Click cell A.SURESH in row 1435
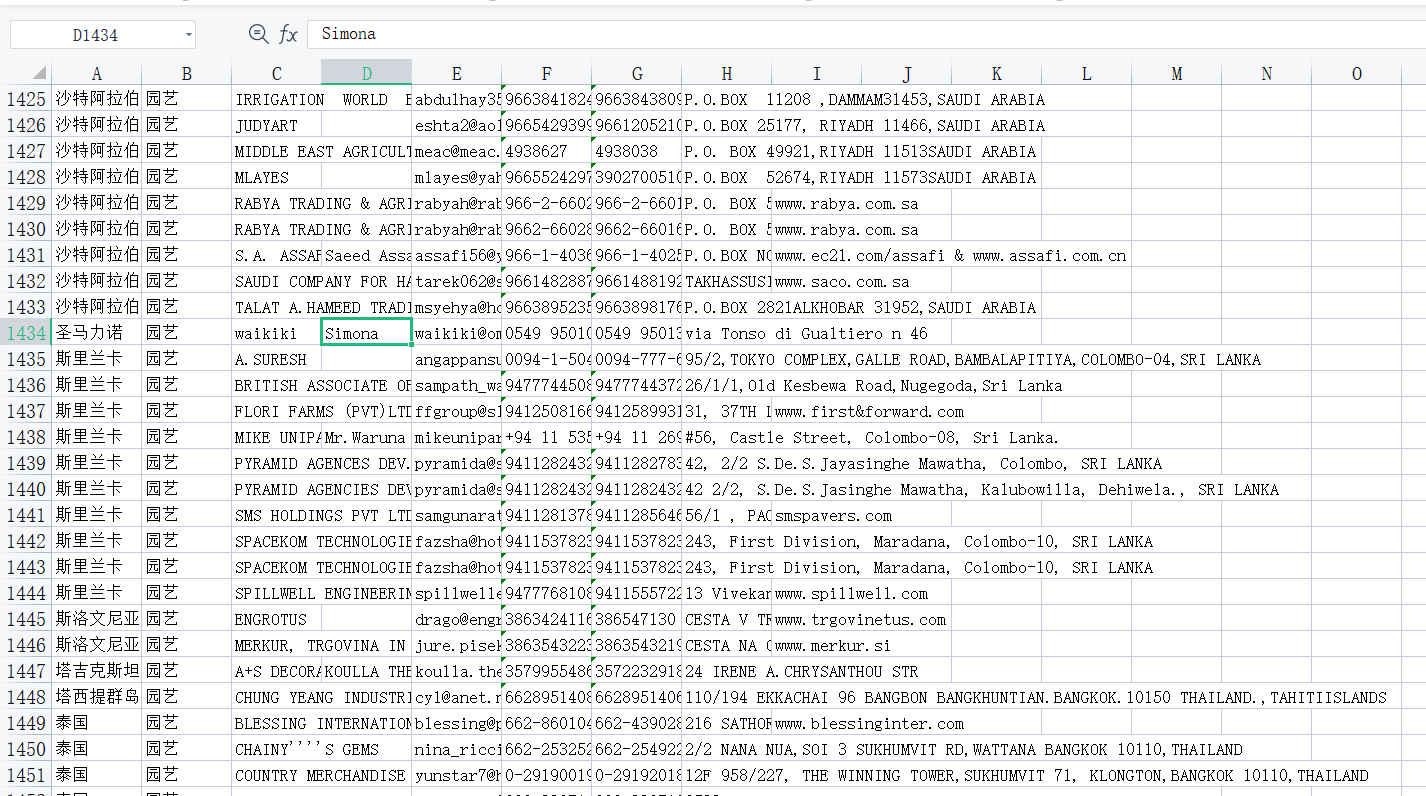Image resolution: width=1426 pixels, height=796 pixels. pos(277,359)
